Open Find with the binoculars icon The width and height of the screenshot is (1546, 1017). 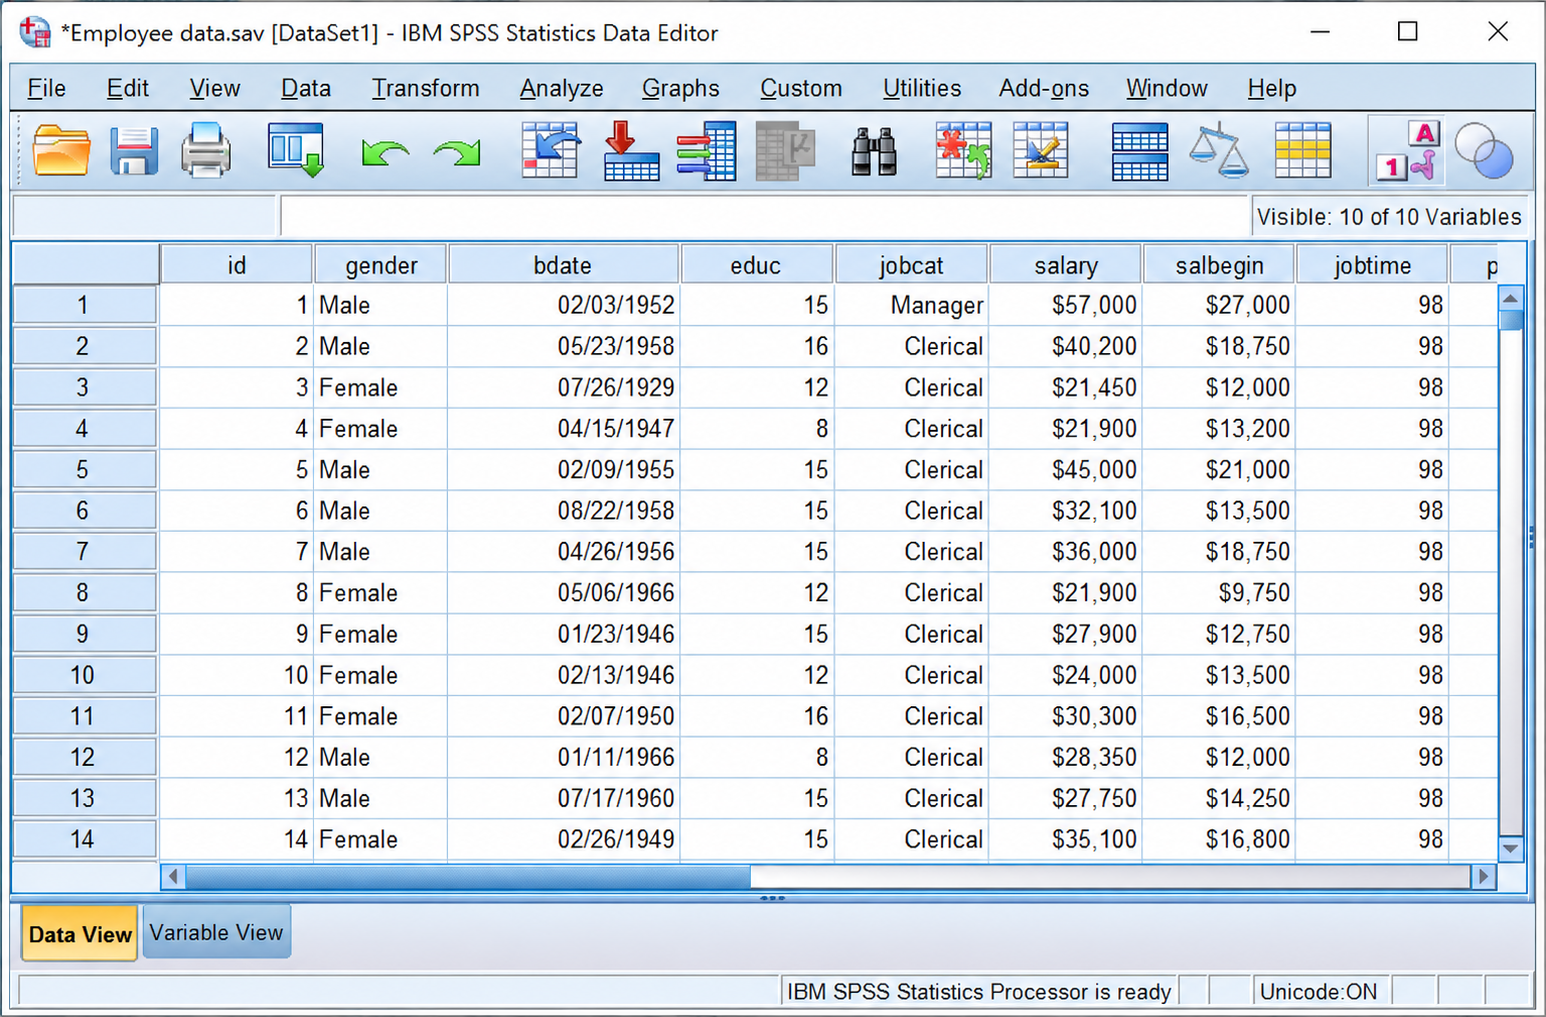(x=874, y=152)
